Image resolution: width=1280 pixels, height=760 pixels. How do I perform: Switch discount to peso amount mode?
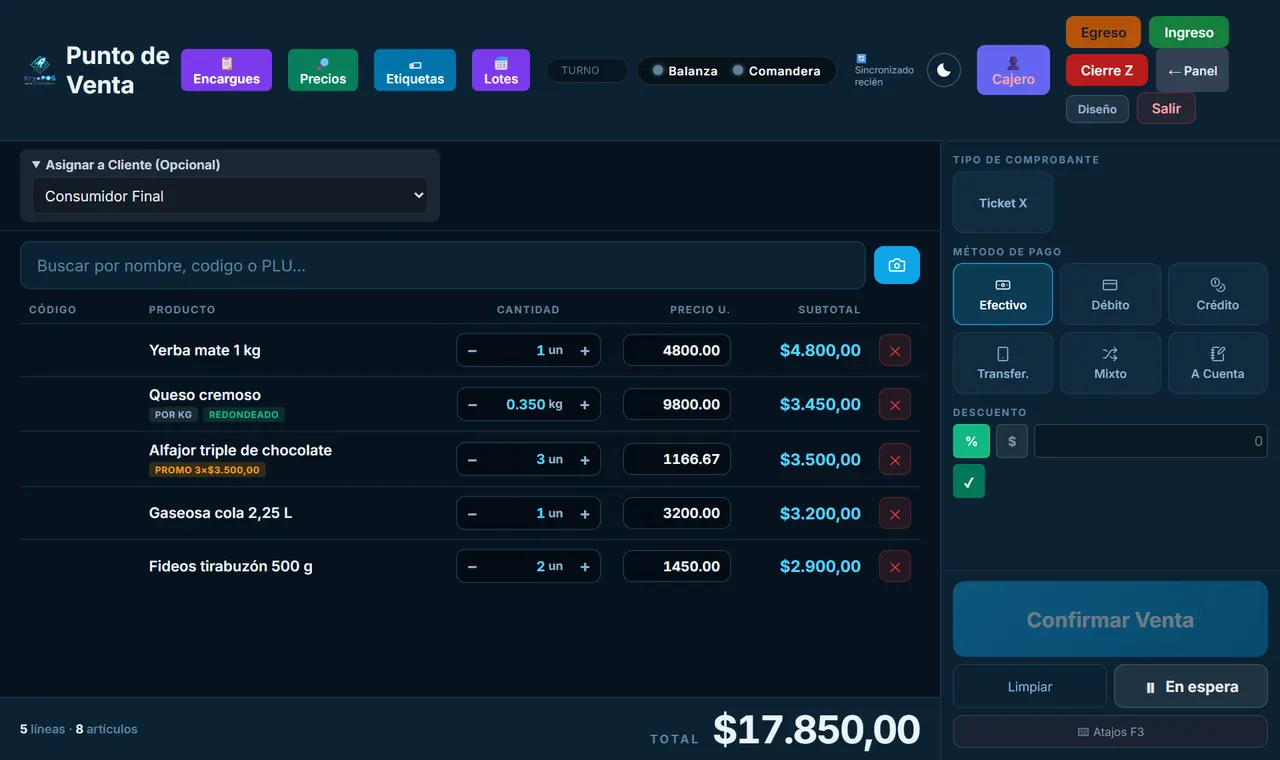pyautogui.click(x=1012, y=441)
